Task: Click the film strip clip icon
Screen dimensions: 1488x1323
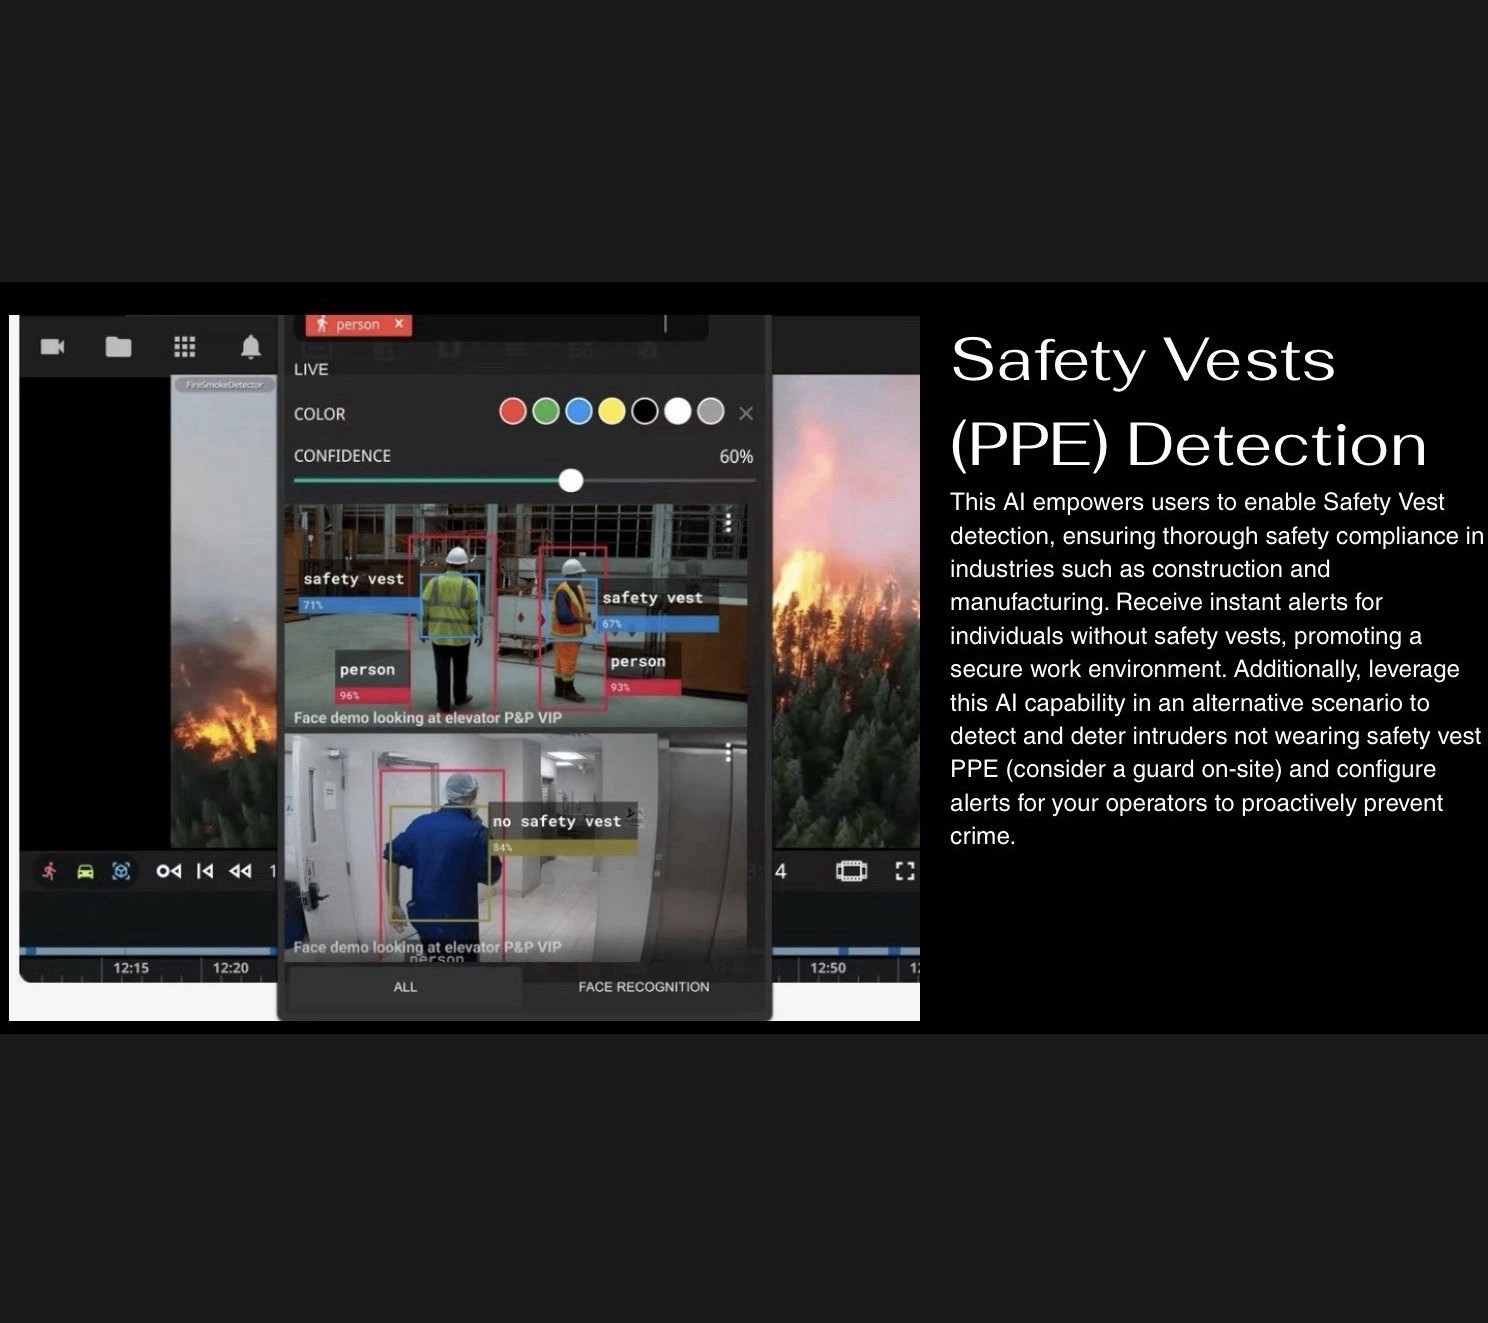Action: (x=851, y=871)
